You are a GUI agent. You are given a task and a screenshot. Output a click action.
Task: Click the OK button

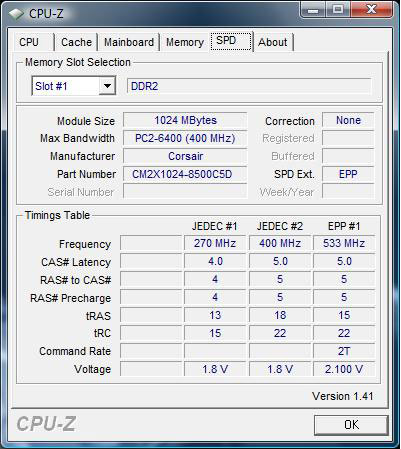pyautogui.click(x=351, y=425)
